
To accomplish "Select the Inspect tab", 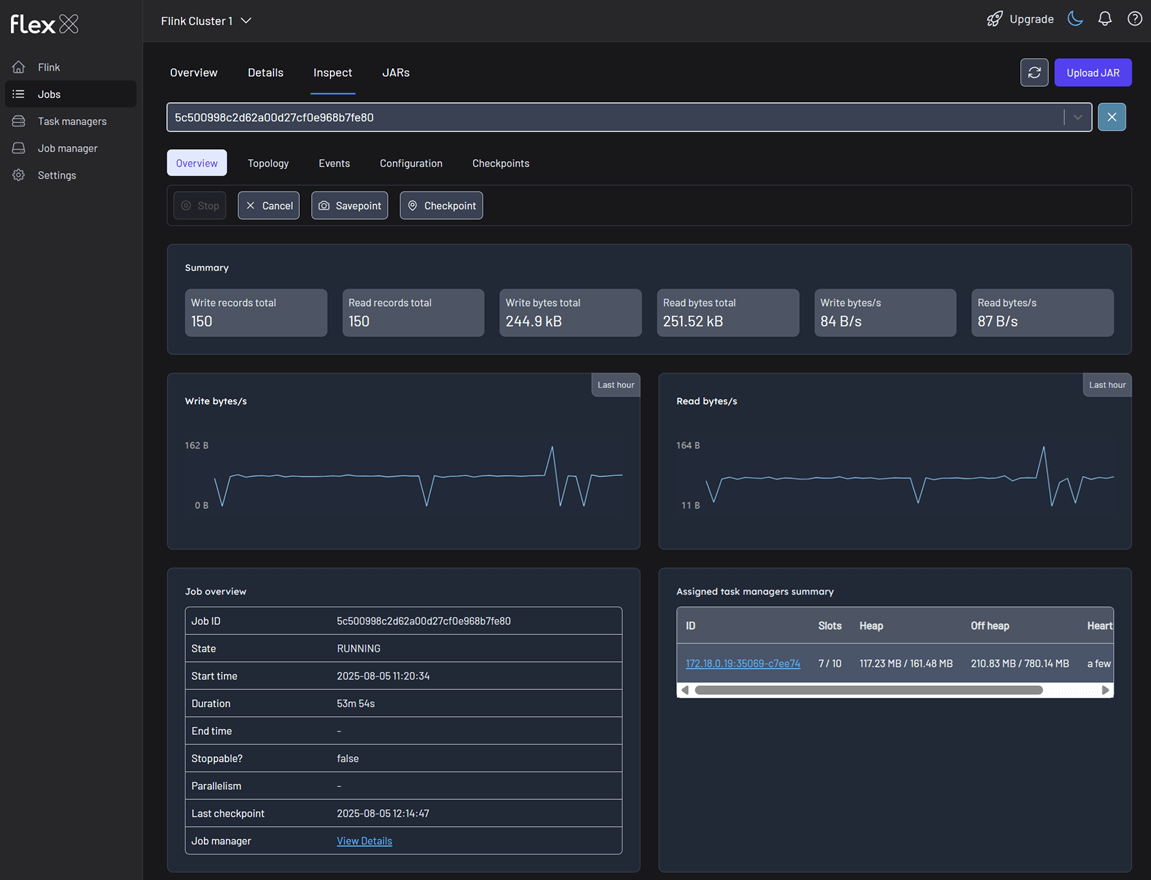I will (x=333, y=73).
